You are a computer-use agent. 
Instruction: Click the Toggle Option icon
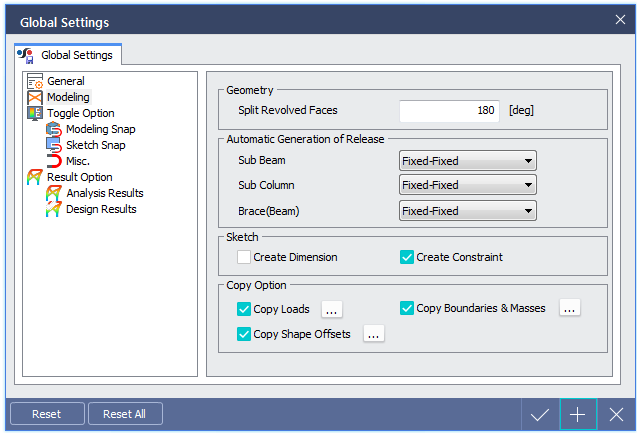click(35, 113)
